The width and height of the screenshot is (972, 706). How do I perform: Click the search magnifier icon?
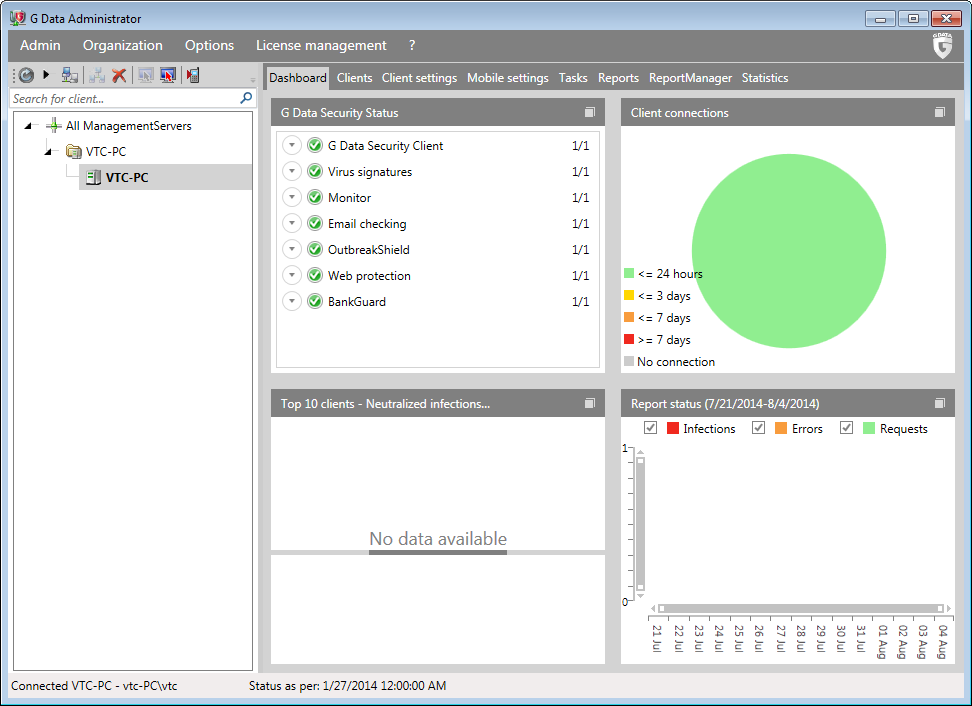(246, 98)
